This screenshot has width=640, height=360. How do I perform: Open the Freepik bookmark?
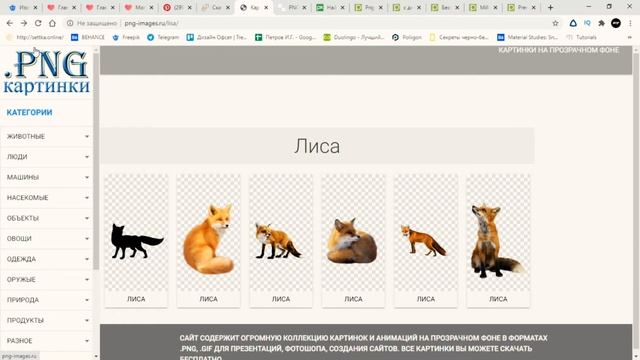pyautogui.click(x=126, y=37)
